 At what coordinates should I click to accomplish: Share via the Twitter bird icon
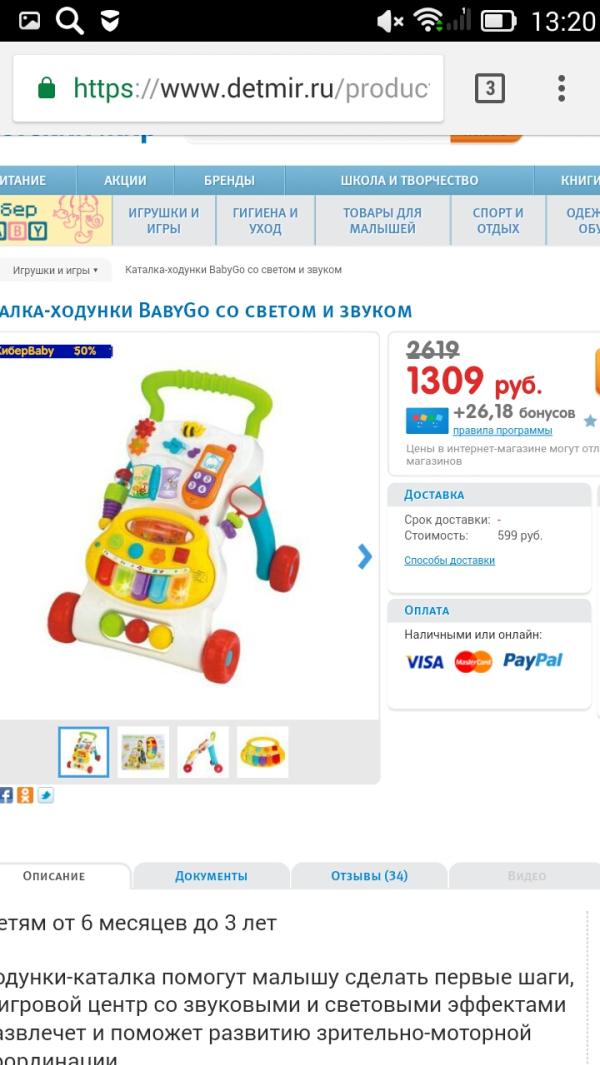click(46, 795)
